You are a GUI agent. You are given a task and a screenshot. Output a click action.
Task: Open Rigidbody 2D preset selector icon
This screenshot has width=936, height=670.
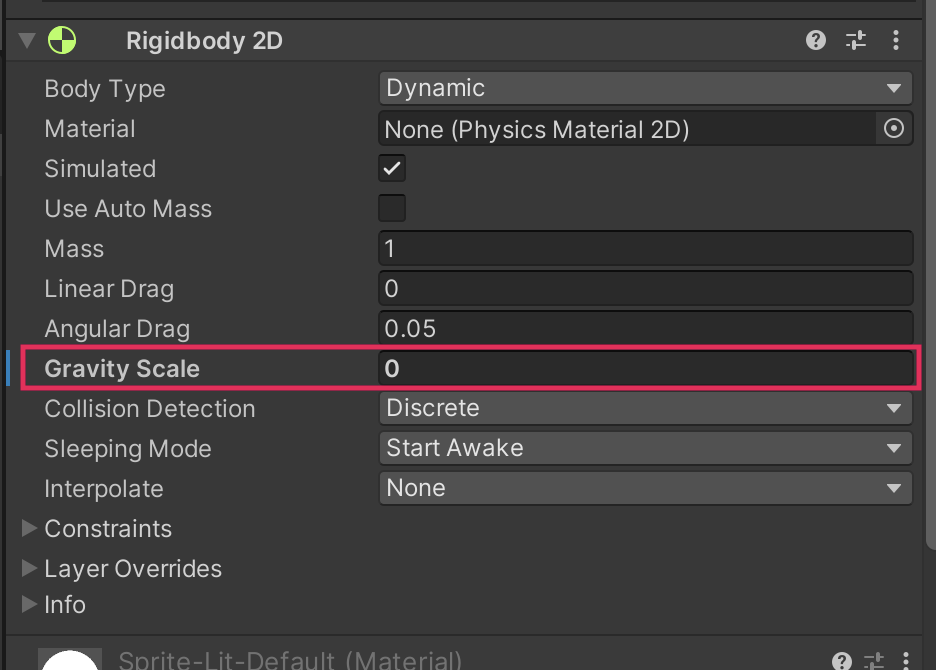click(x=856, y=41)
